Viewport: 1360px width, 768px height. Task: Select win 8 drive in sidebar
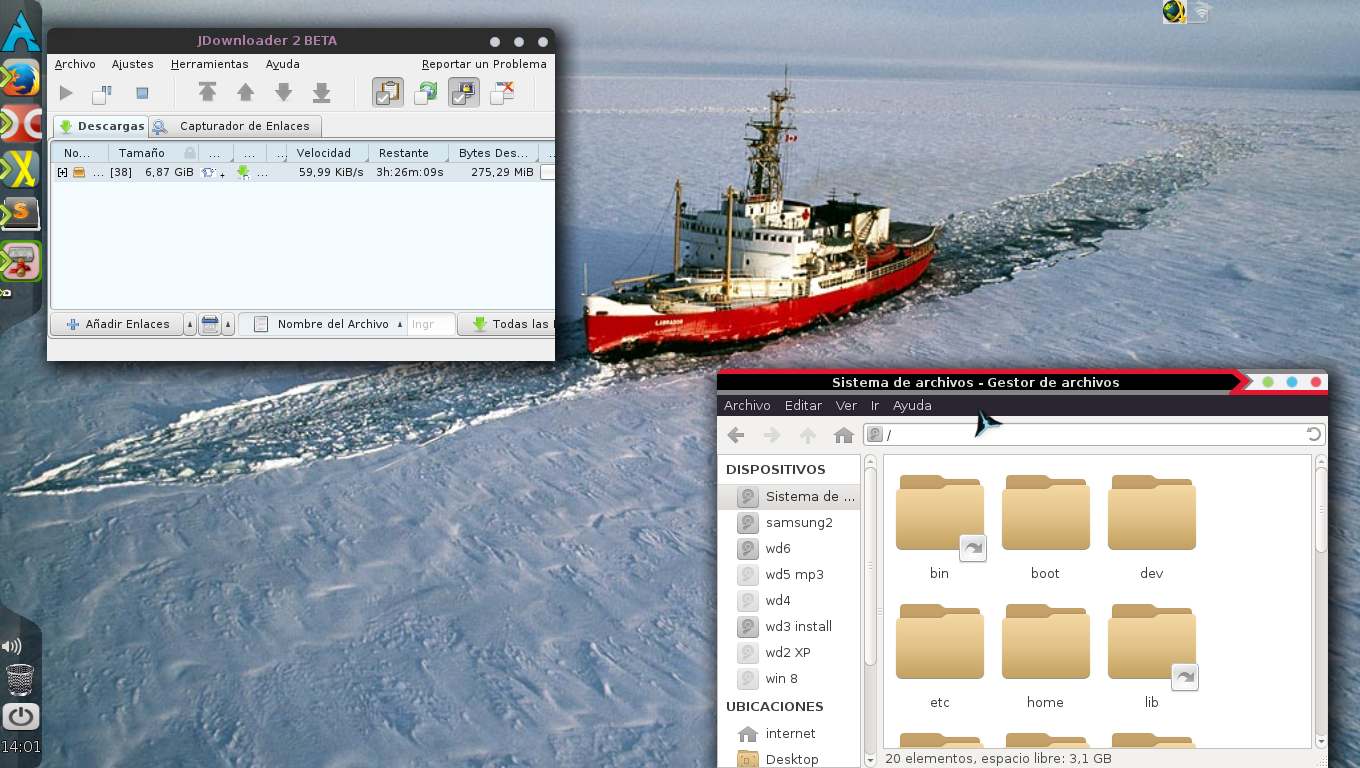click(x=789, y=678)
